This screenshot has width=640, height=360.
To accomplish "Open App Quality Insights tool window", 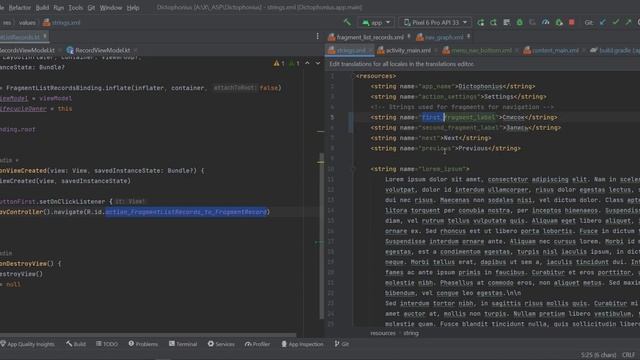I will click(x=27, y=344).
